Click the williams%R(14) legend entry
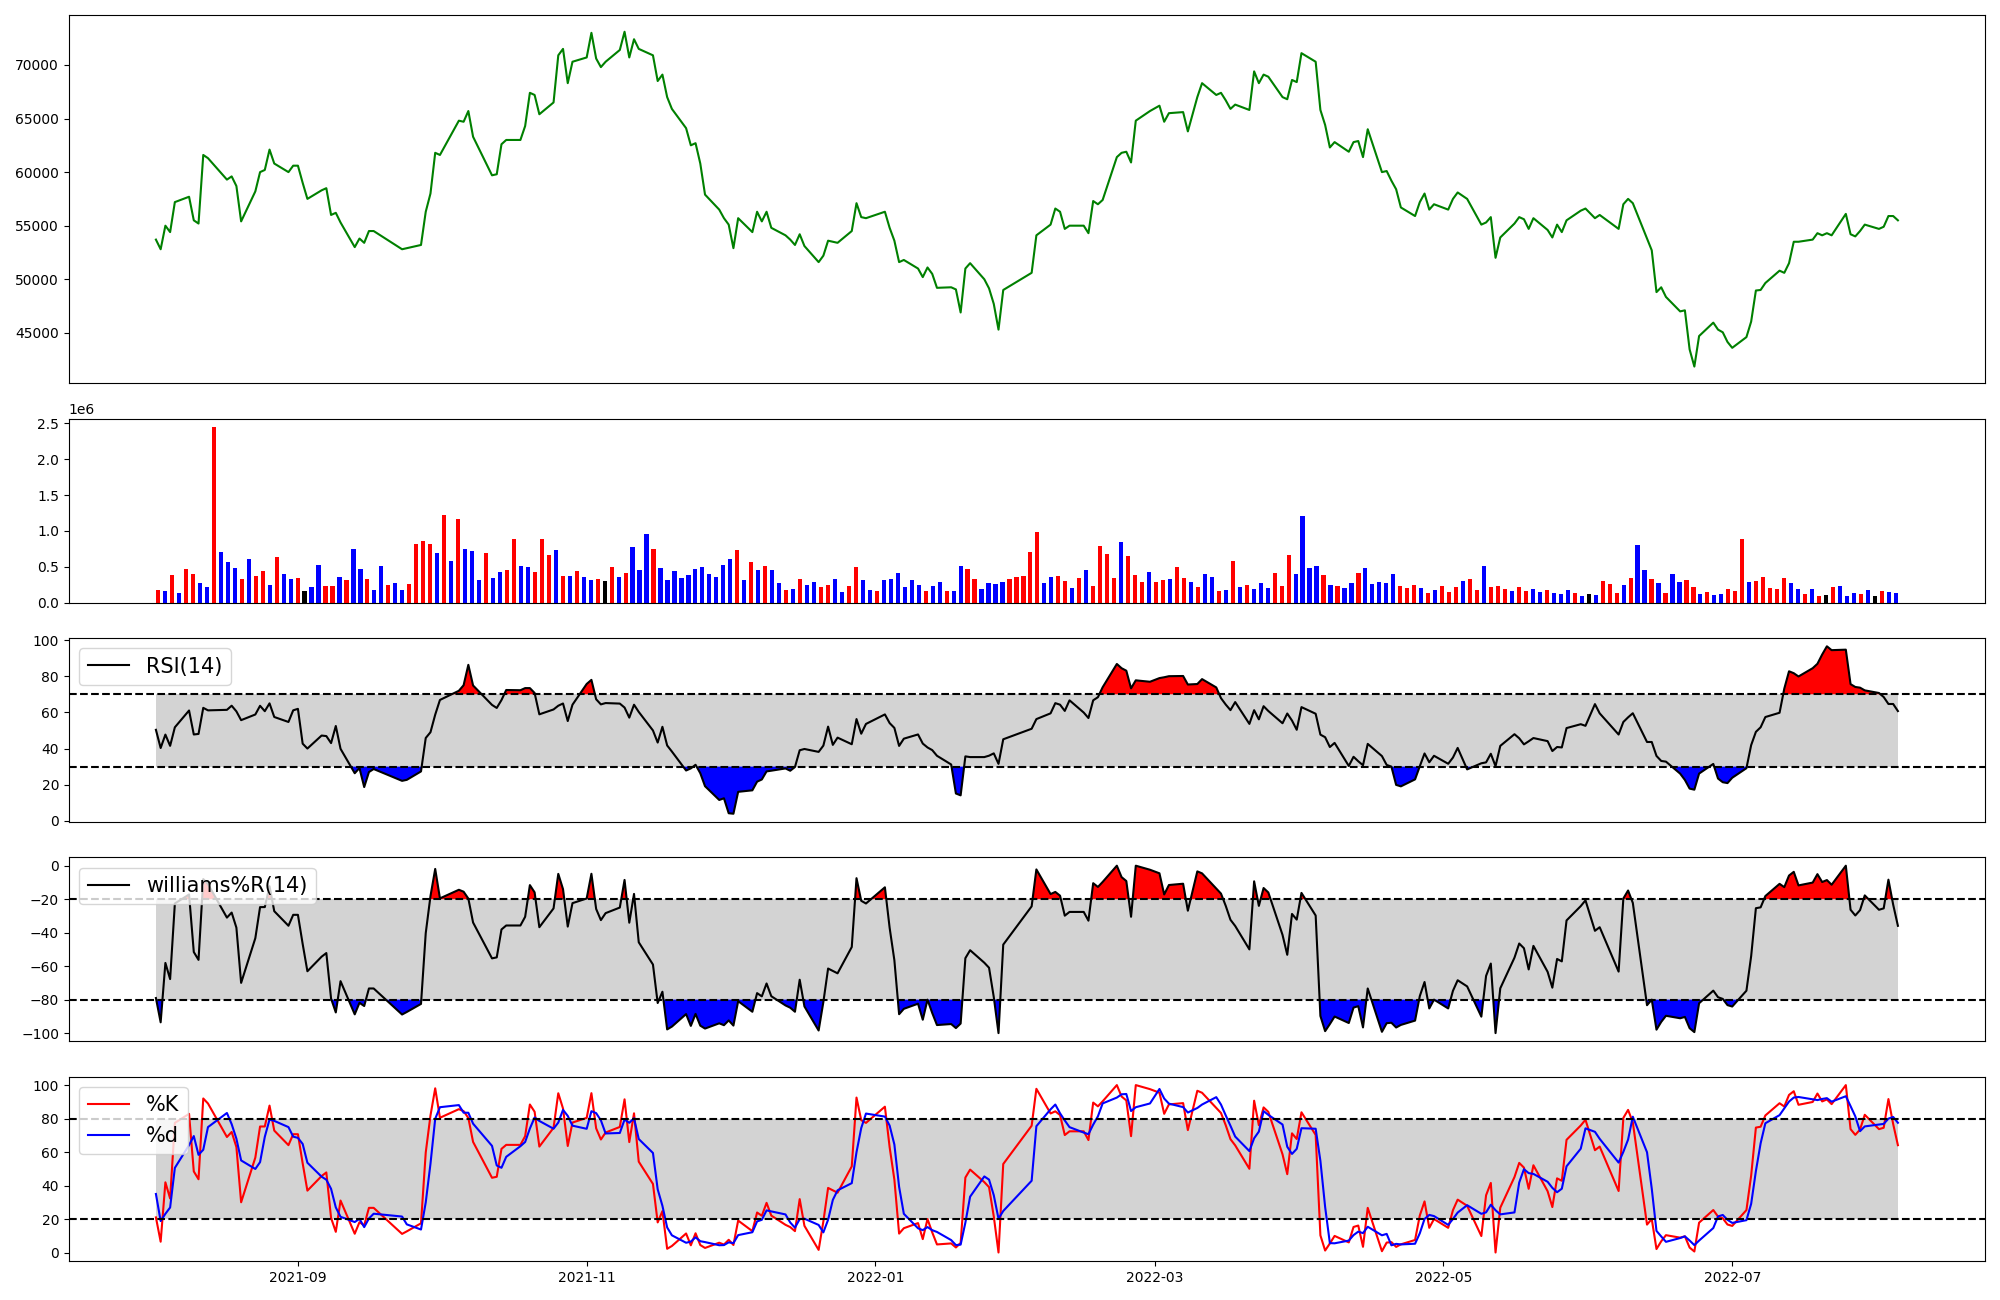This screenshot has height=1300, width=2000. click(226, 885)
